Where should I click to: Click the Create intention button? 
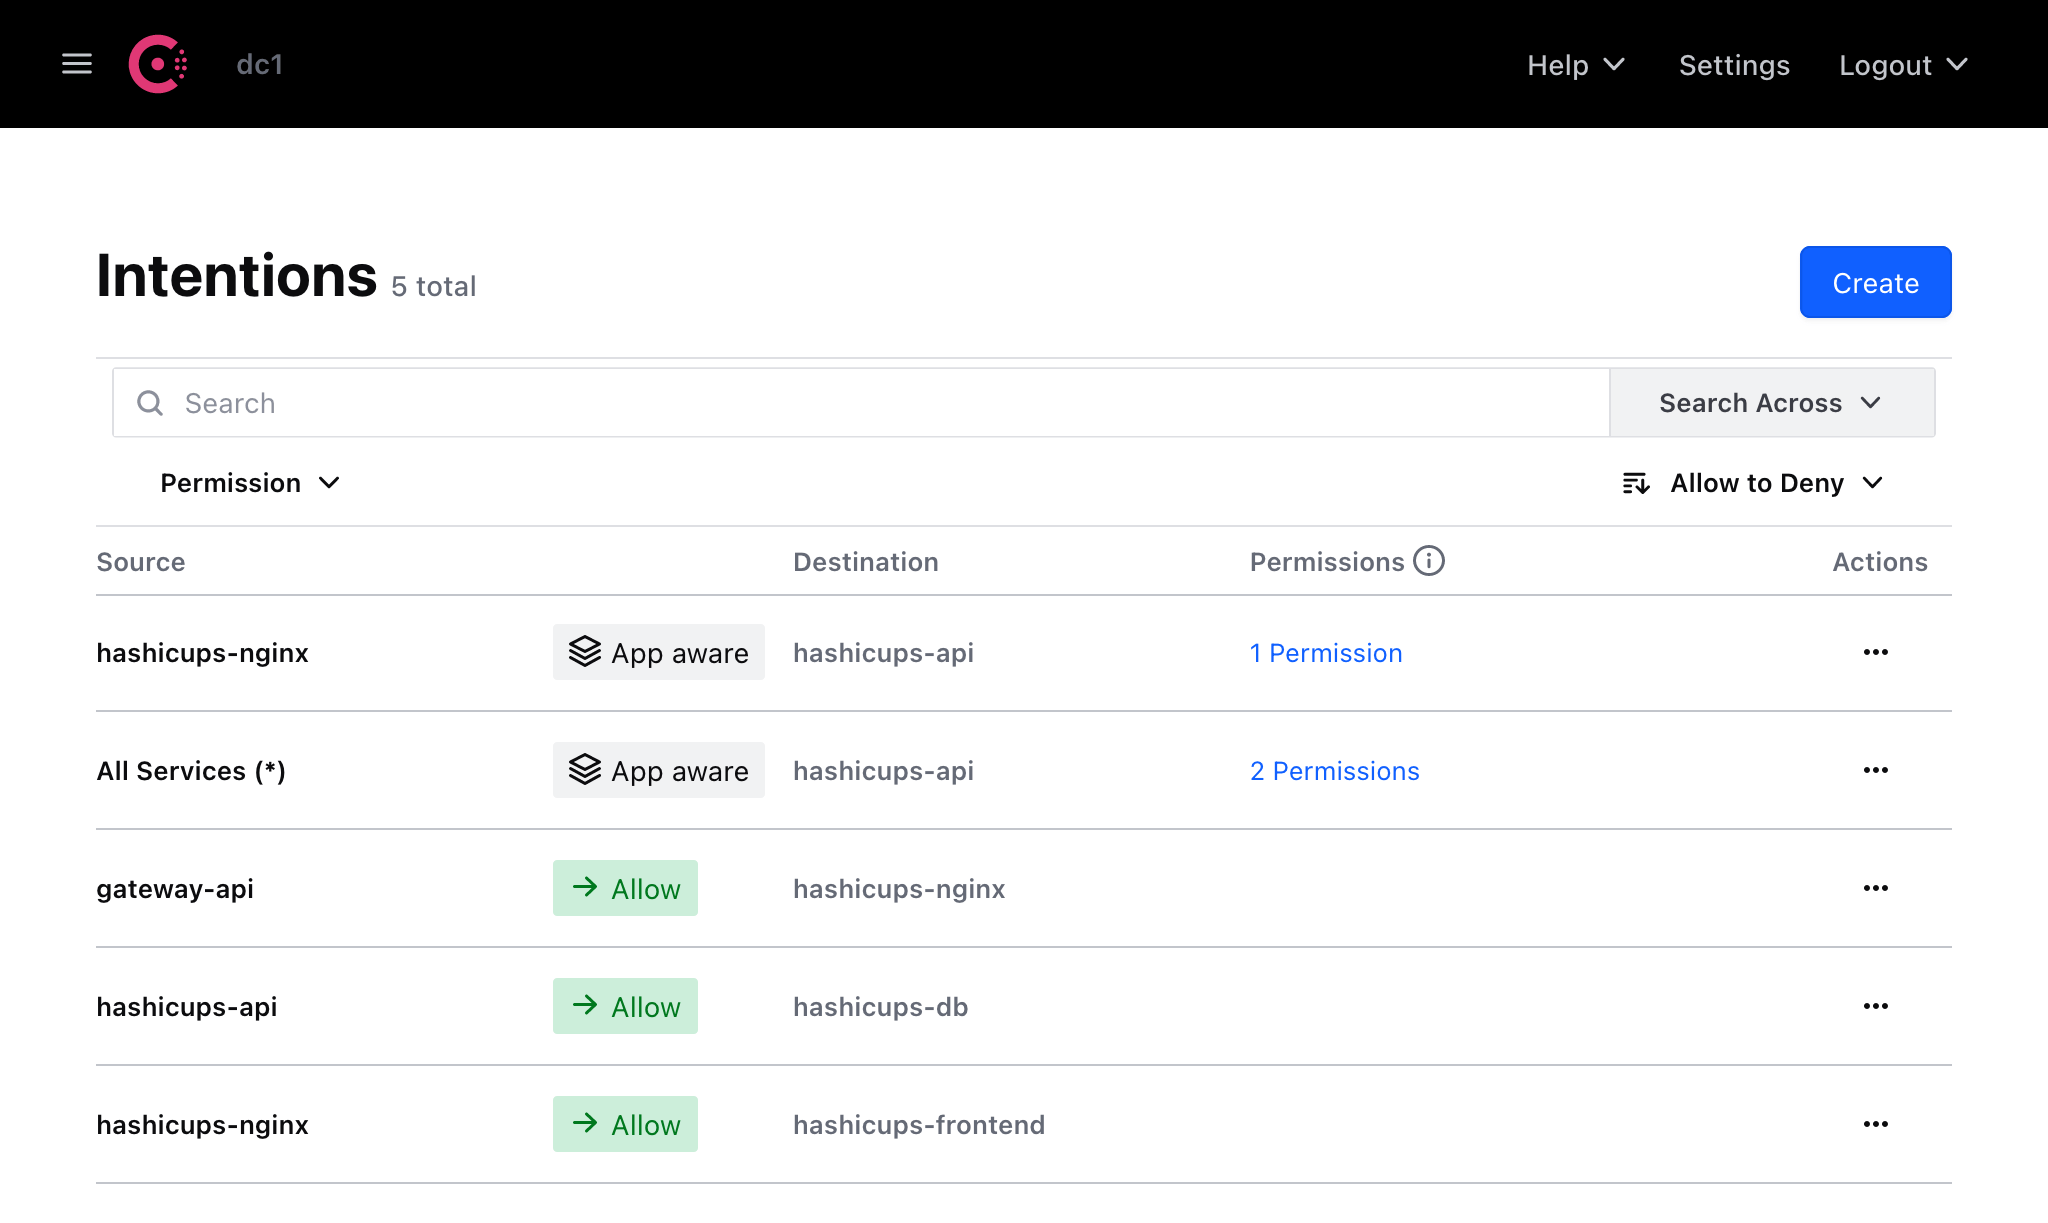1875,283
